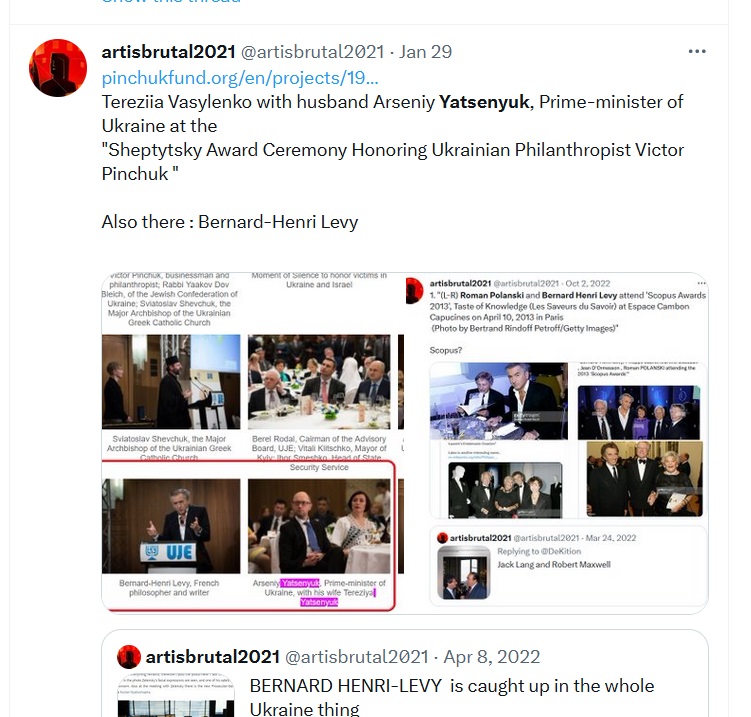Click the Bernard-Henri Levy UJE podium photo
Image resolution: width=751 pixels, height=717 pixels.
point(171,526)
